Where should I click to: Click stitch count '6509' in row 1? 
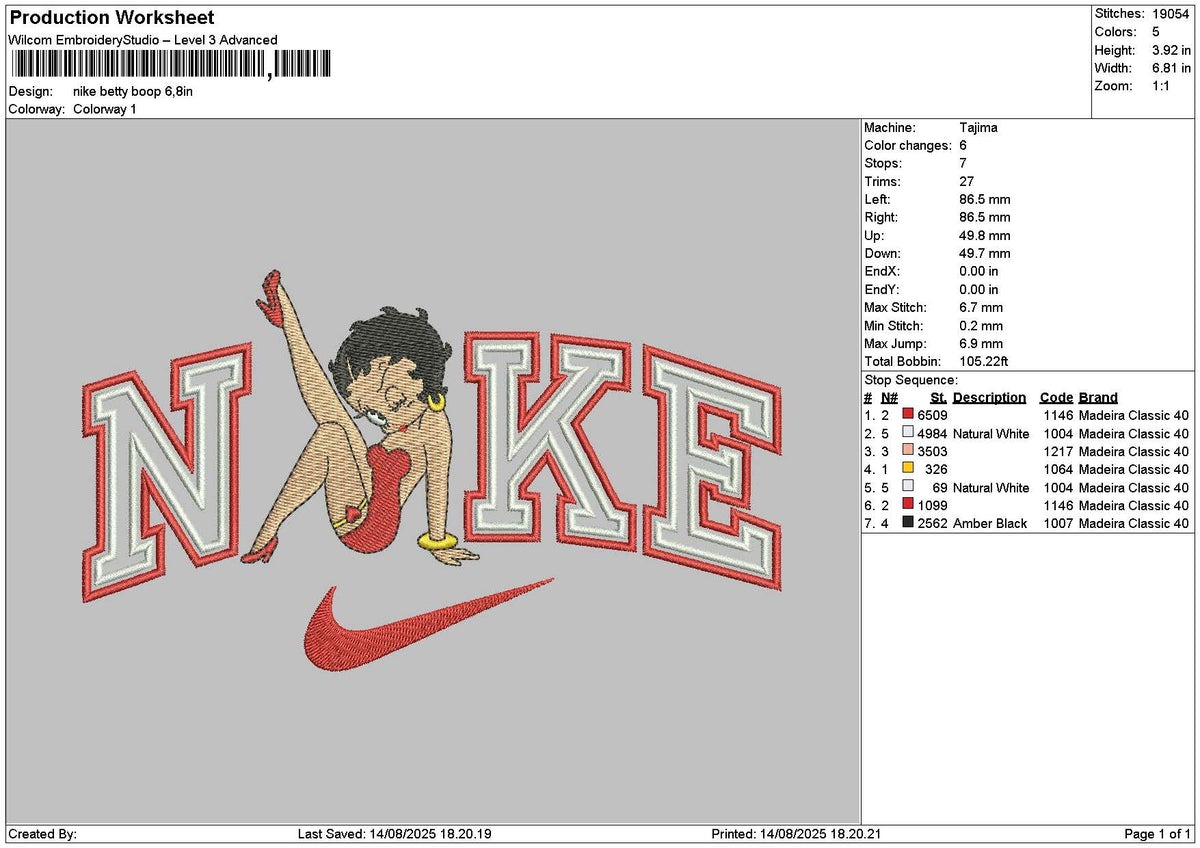(932, 415)
